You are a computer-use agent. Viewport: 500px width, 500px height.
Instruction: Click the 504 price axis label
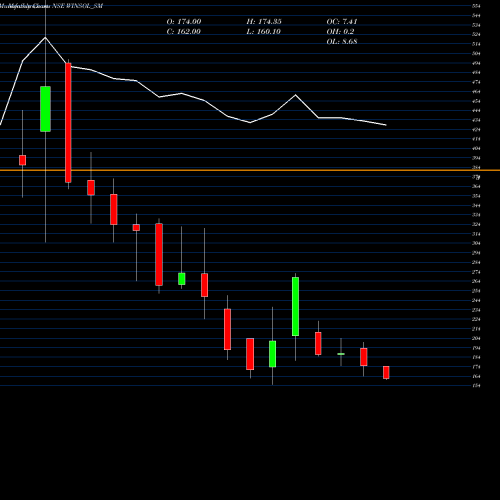tap(476, 53)
